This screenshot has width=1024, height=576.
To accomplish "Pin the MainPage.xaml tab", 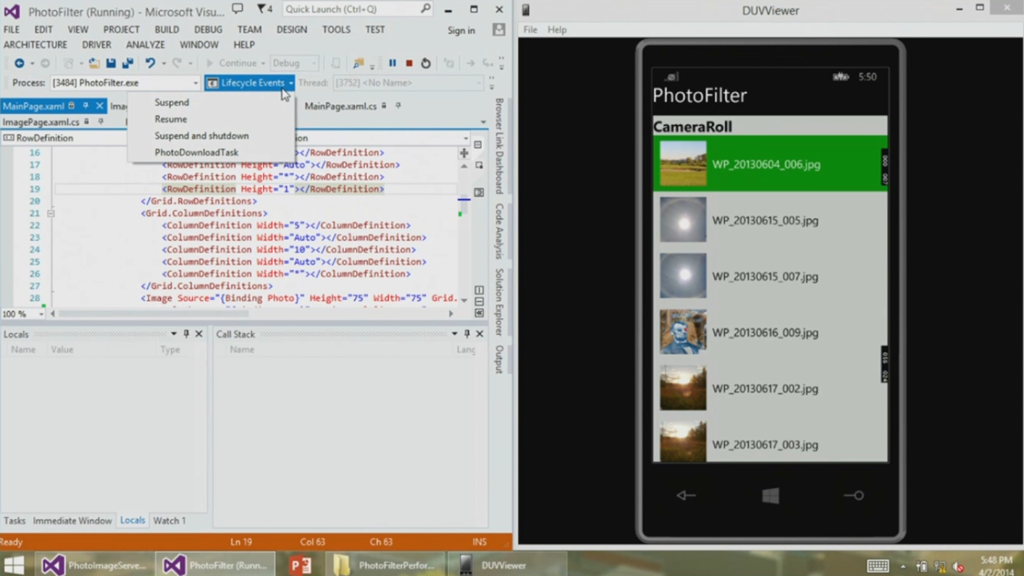I will pos(86,106).
